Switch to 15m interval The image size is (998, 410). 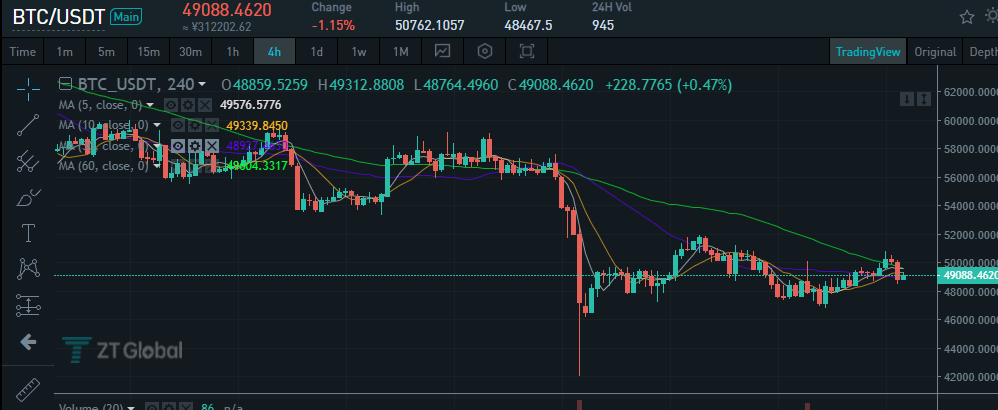tap(148, 52)
